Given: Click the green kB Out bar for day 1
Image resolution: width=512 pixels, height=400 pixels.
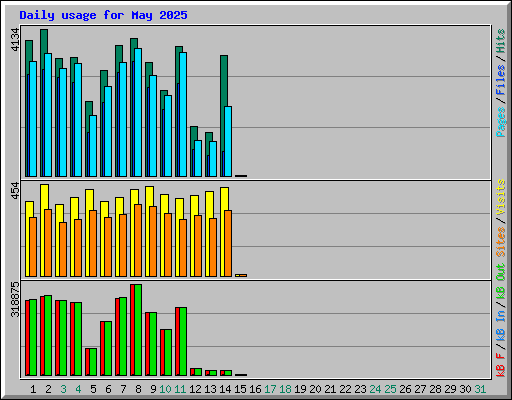Looking at the screenshot, I should (33, 338).
